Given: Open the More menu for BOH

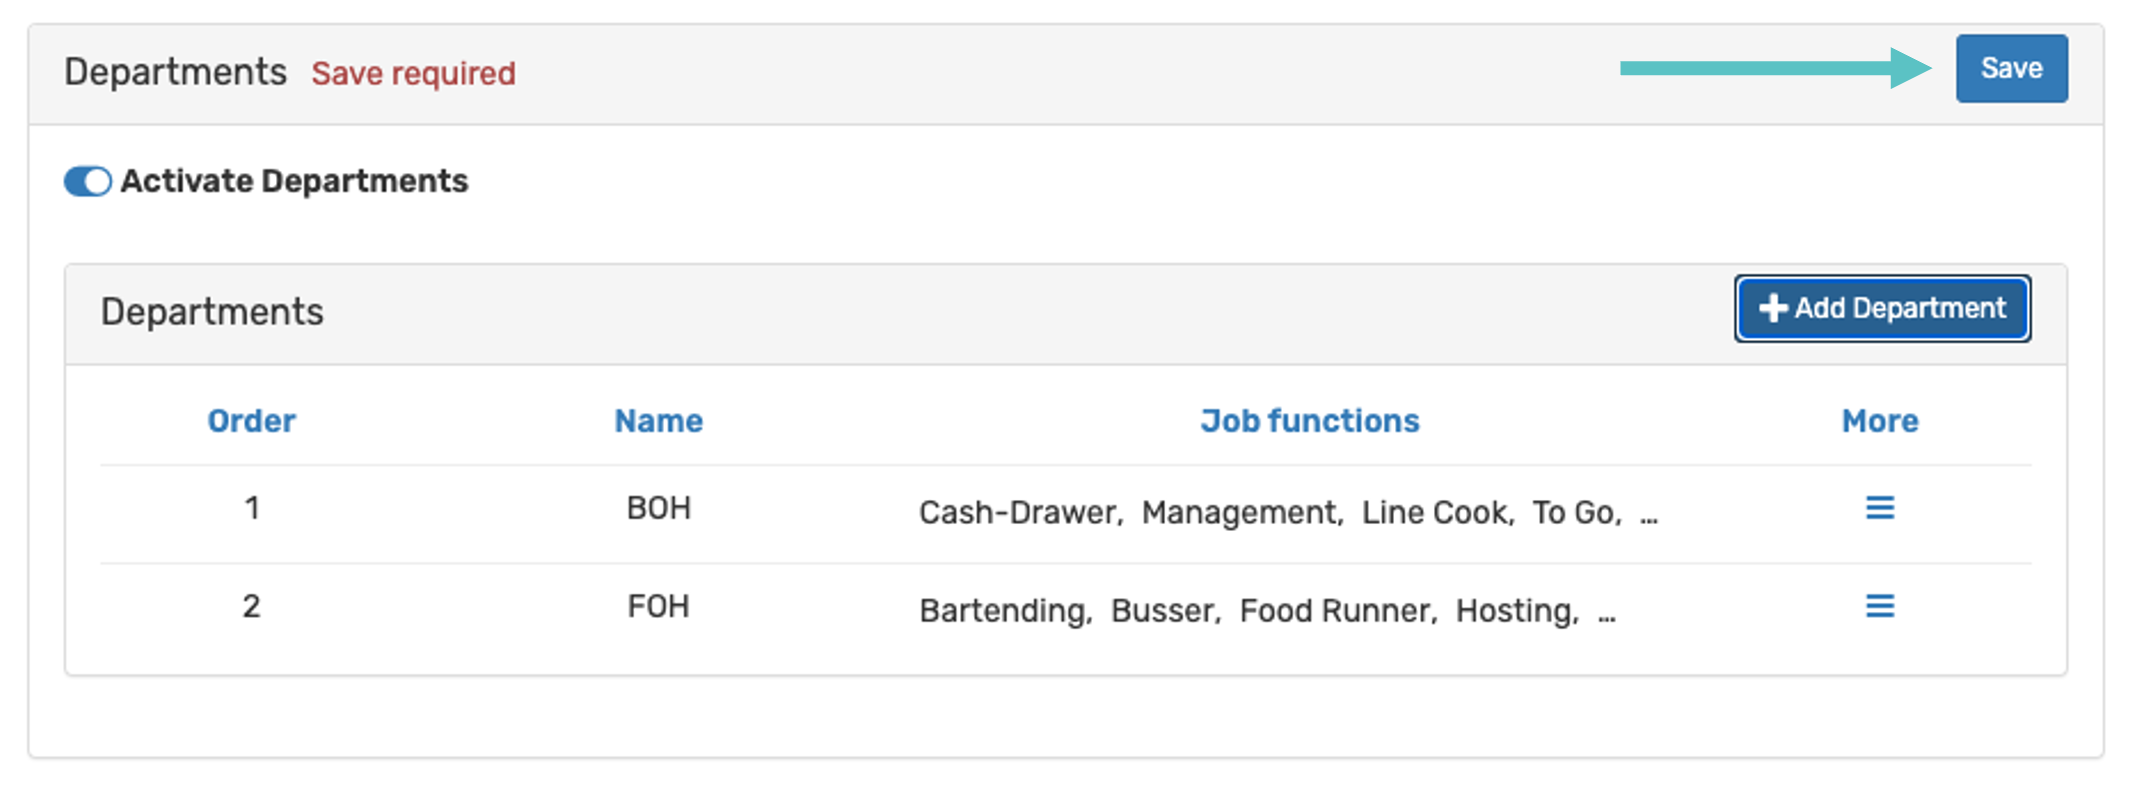Looking at the screenshot, I should click(1879, 508).
